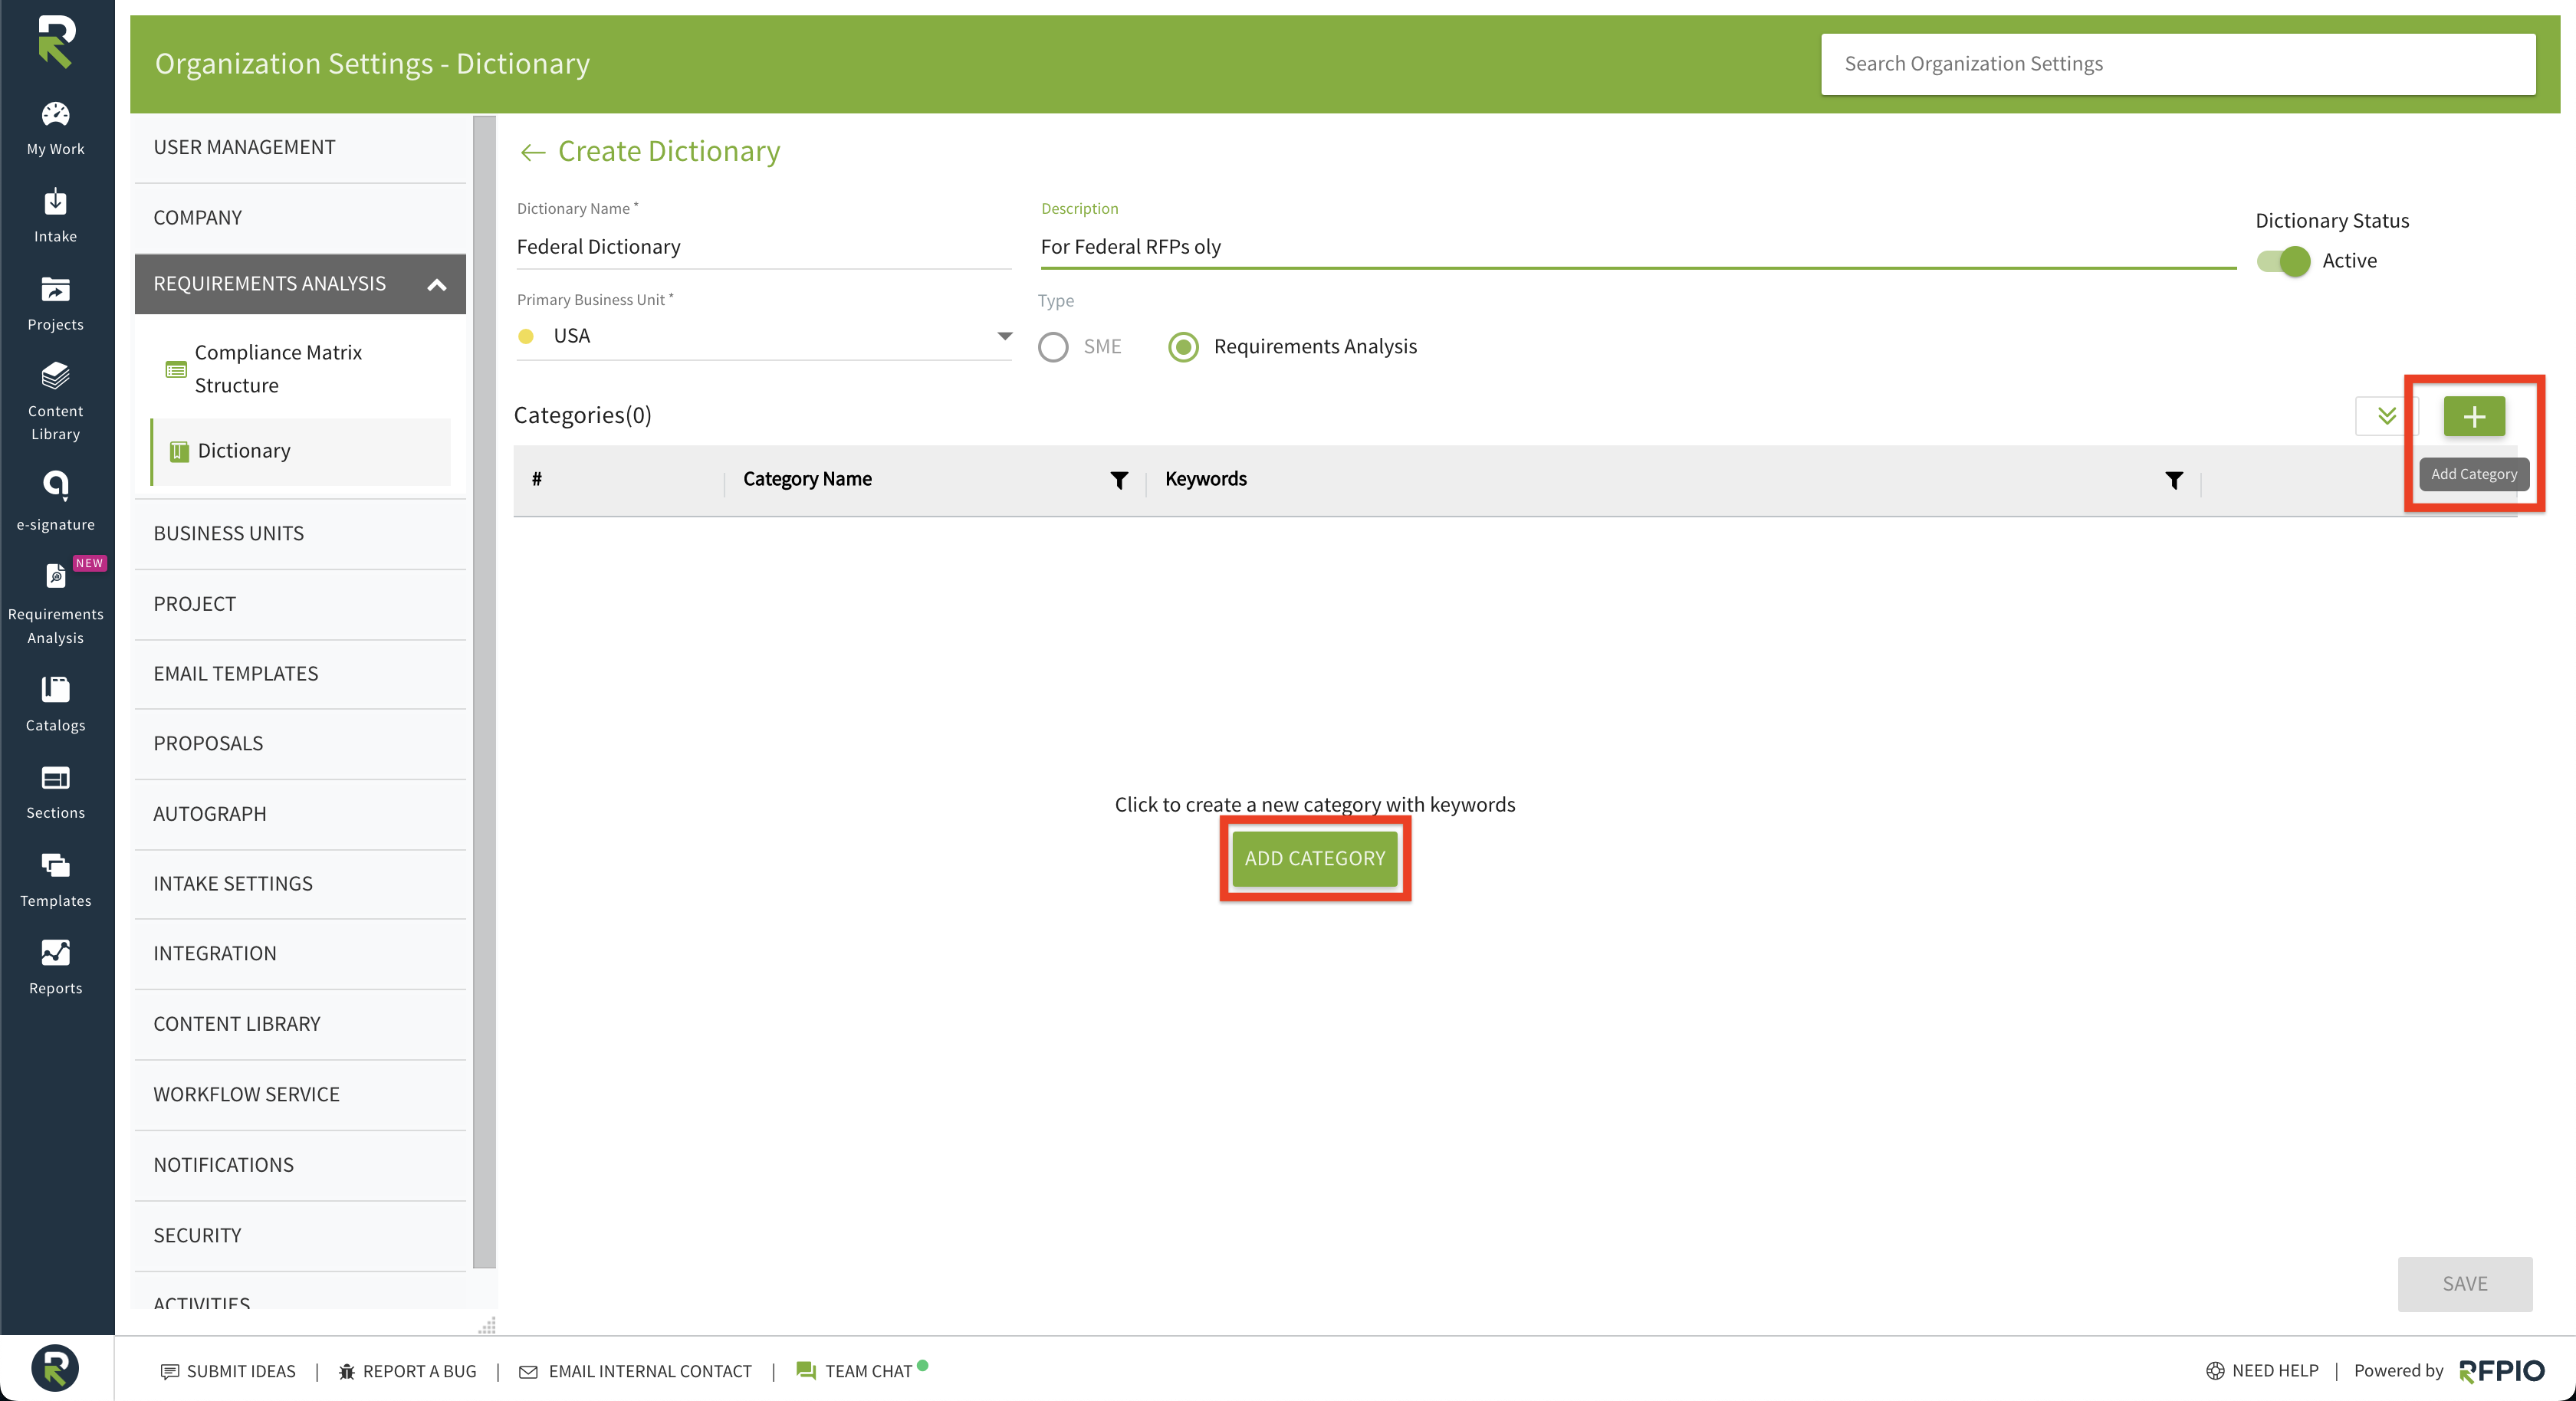
Task: Open Workflow Service settings
Action: tap(300, 1095)
